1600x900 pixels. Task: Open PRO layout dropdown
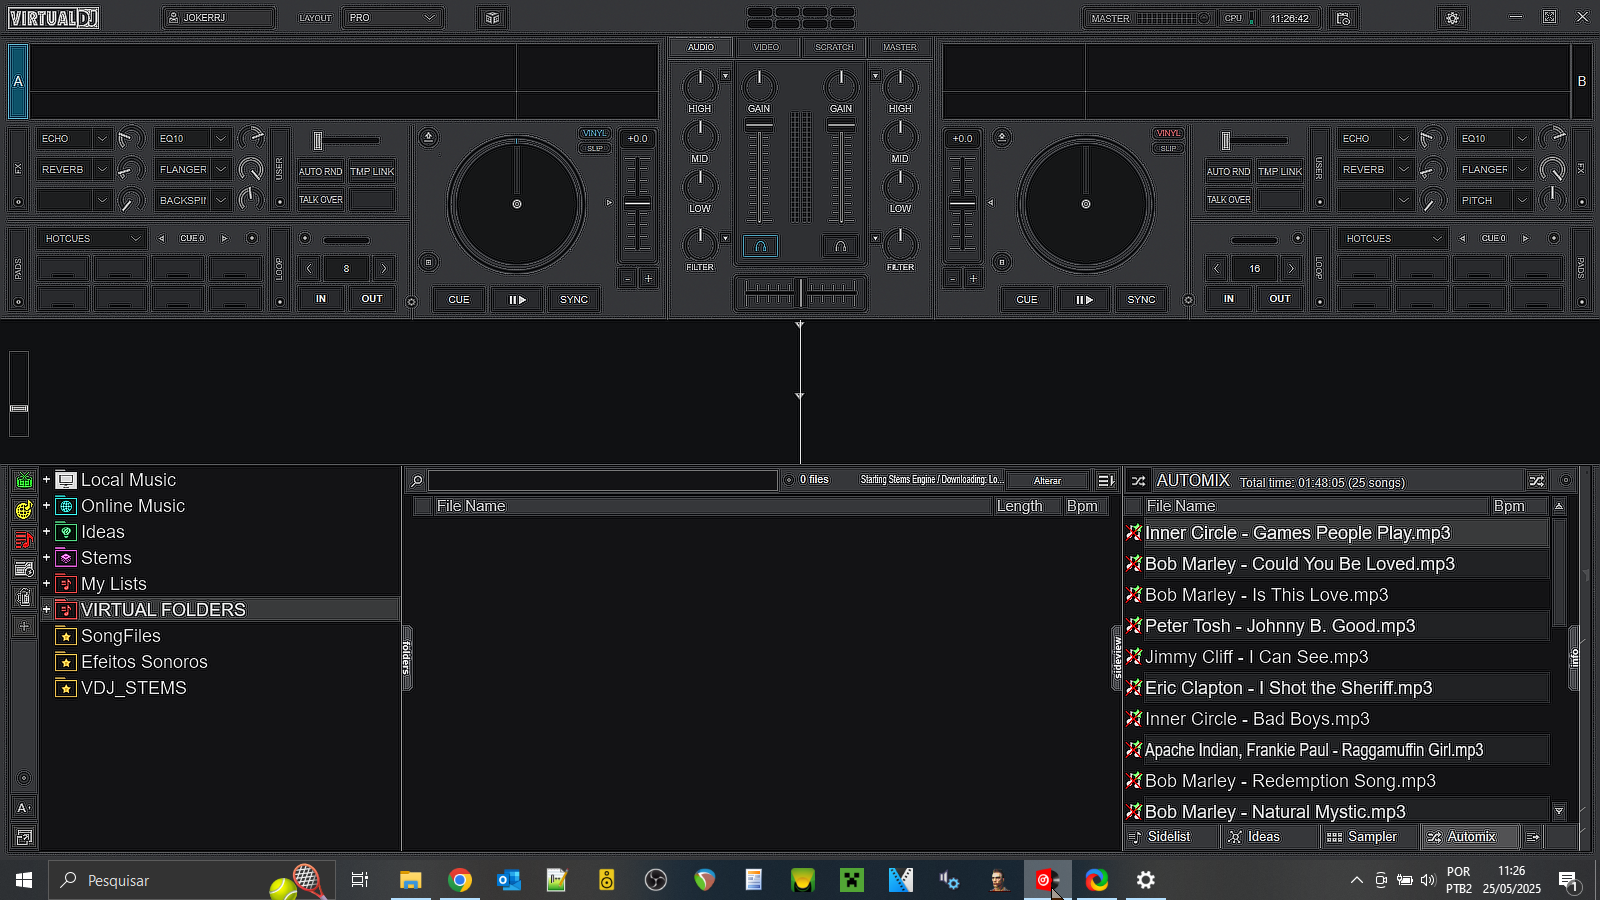[x=394, y=18]
